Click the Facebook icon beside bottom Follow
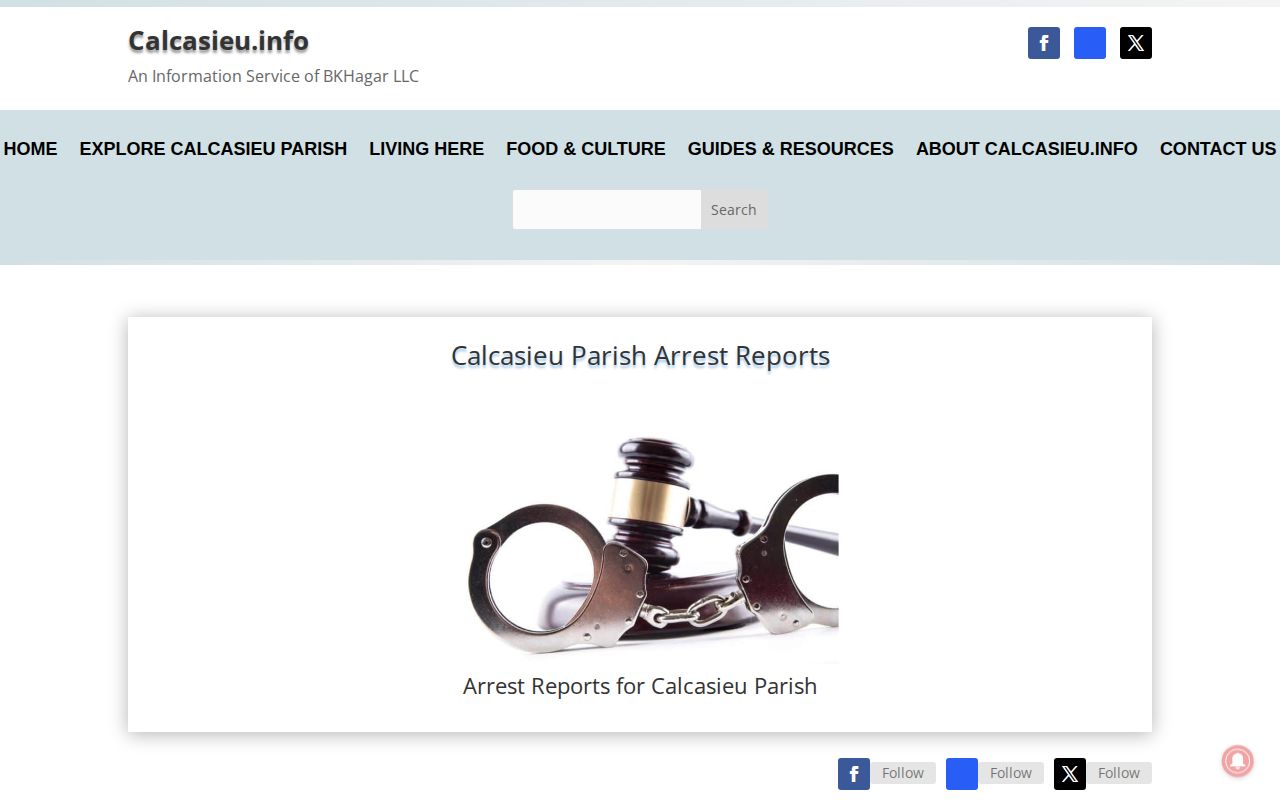 pos(854,773)
